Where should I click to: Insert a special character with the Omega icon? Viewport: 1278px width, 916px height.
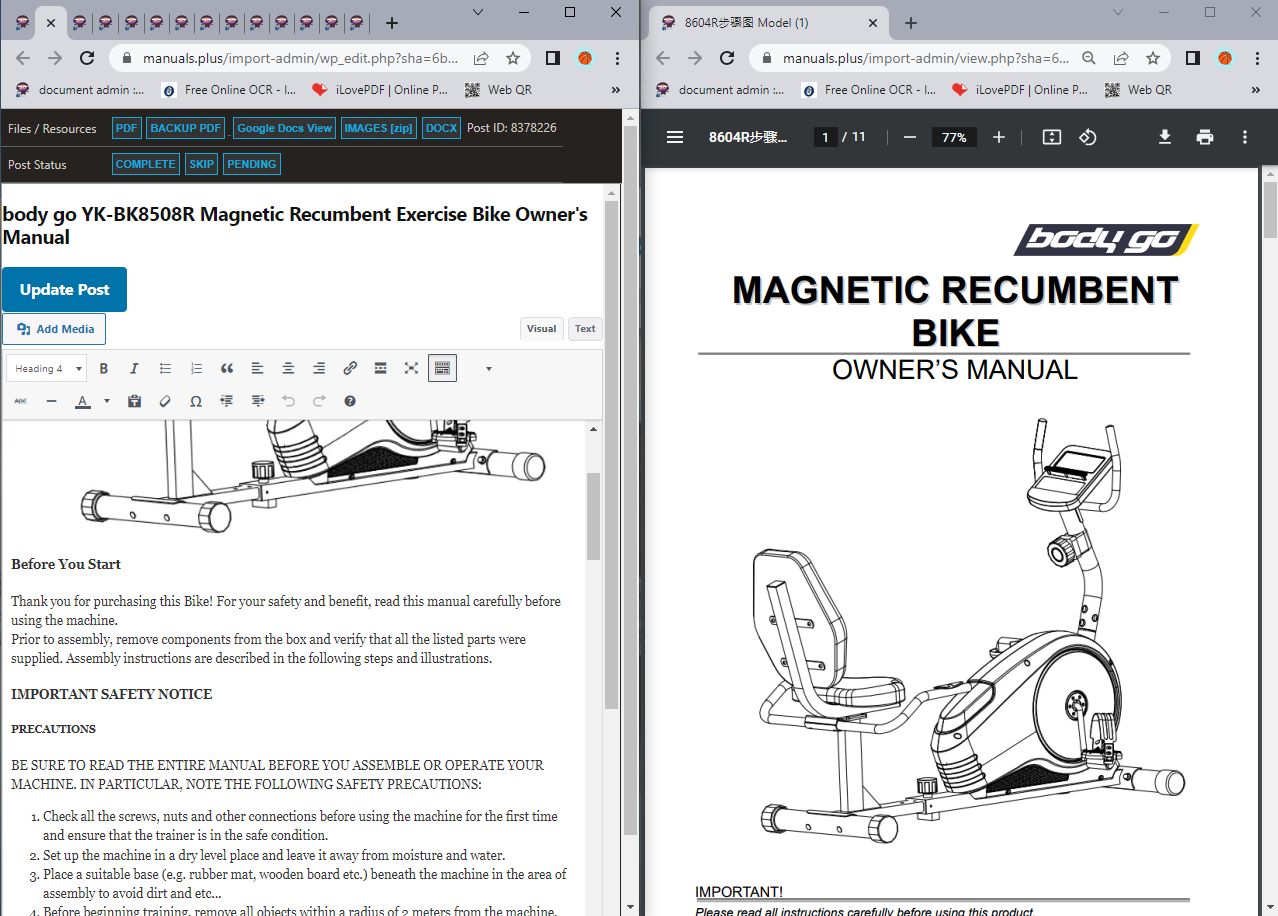pyautogui.click(x=196, y=401)
